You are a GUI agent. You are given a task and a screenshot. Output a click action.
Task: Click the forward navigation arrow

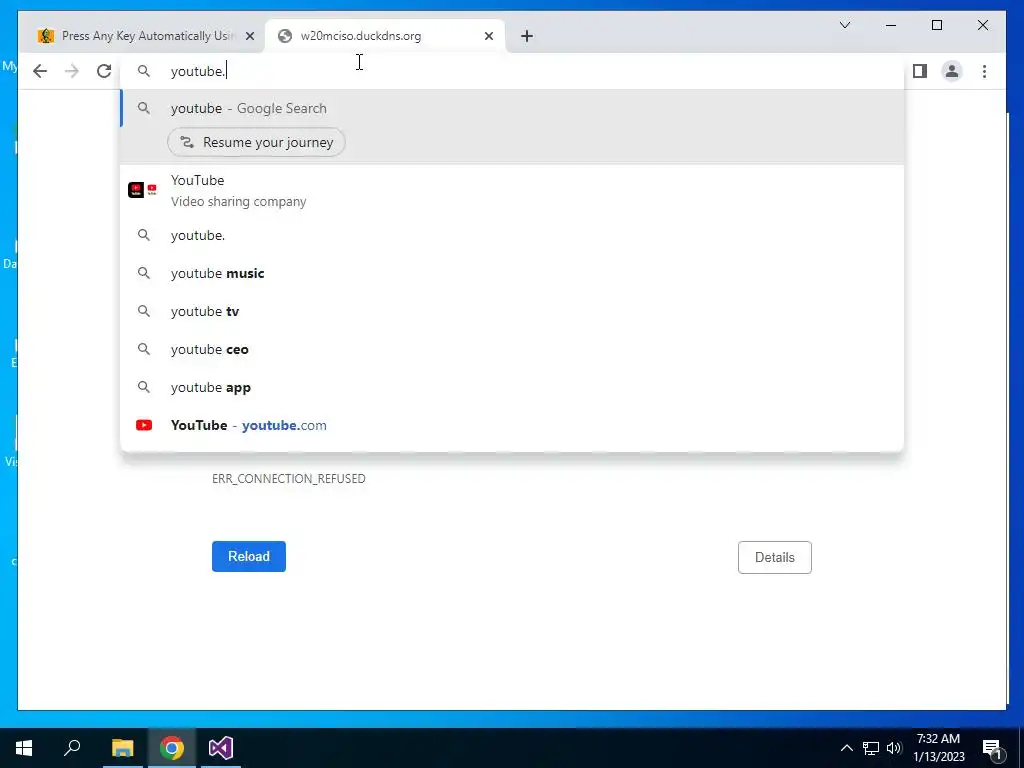72,71
